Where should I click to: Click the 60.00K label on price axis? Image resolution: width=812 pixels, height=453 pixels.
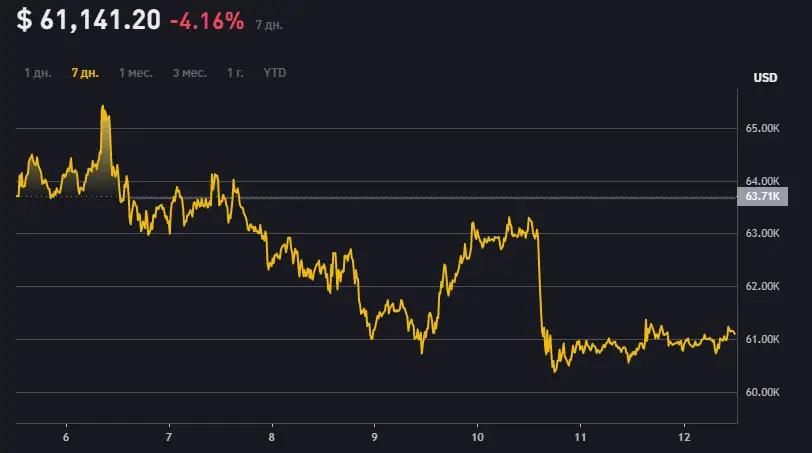762,392
